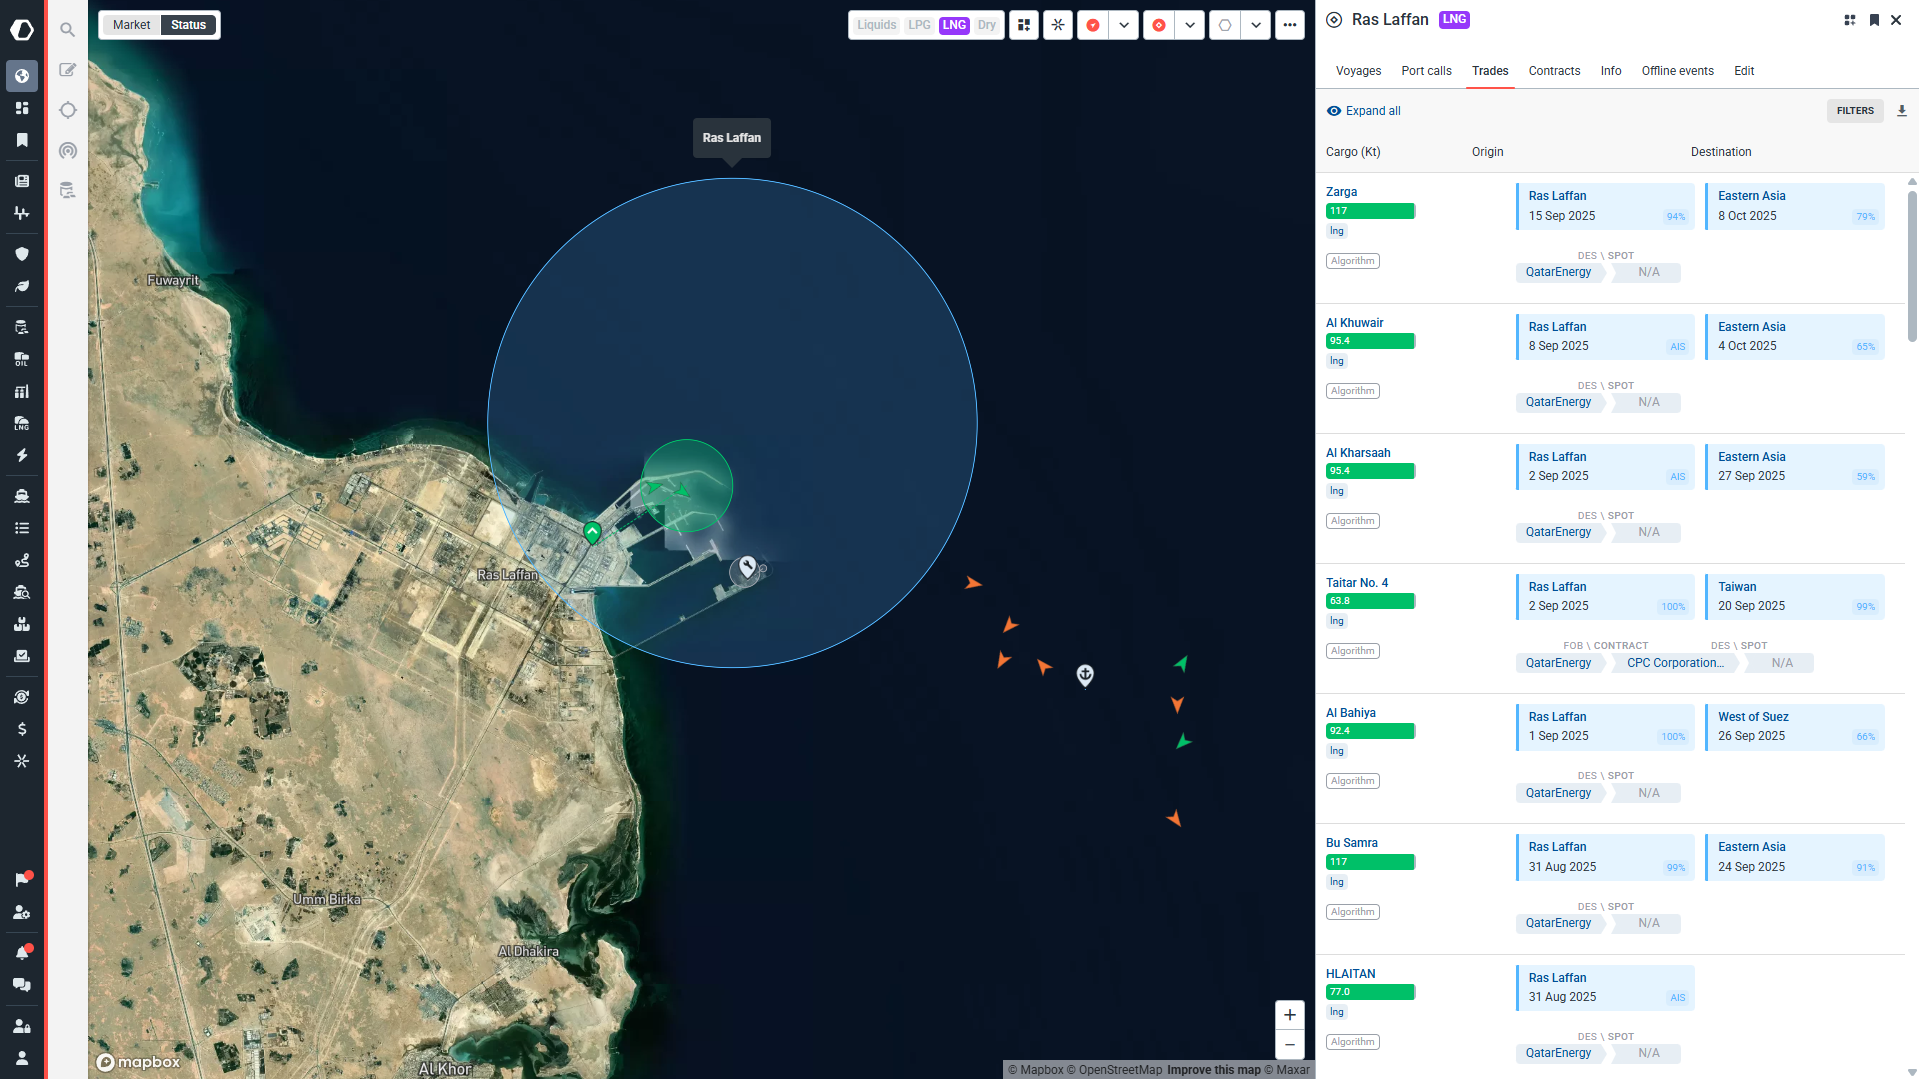Click the asterisk icon in map toolbar
This screenshot has width=1919, height=1079.
(x=1058, y=25)
